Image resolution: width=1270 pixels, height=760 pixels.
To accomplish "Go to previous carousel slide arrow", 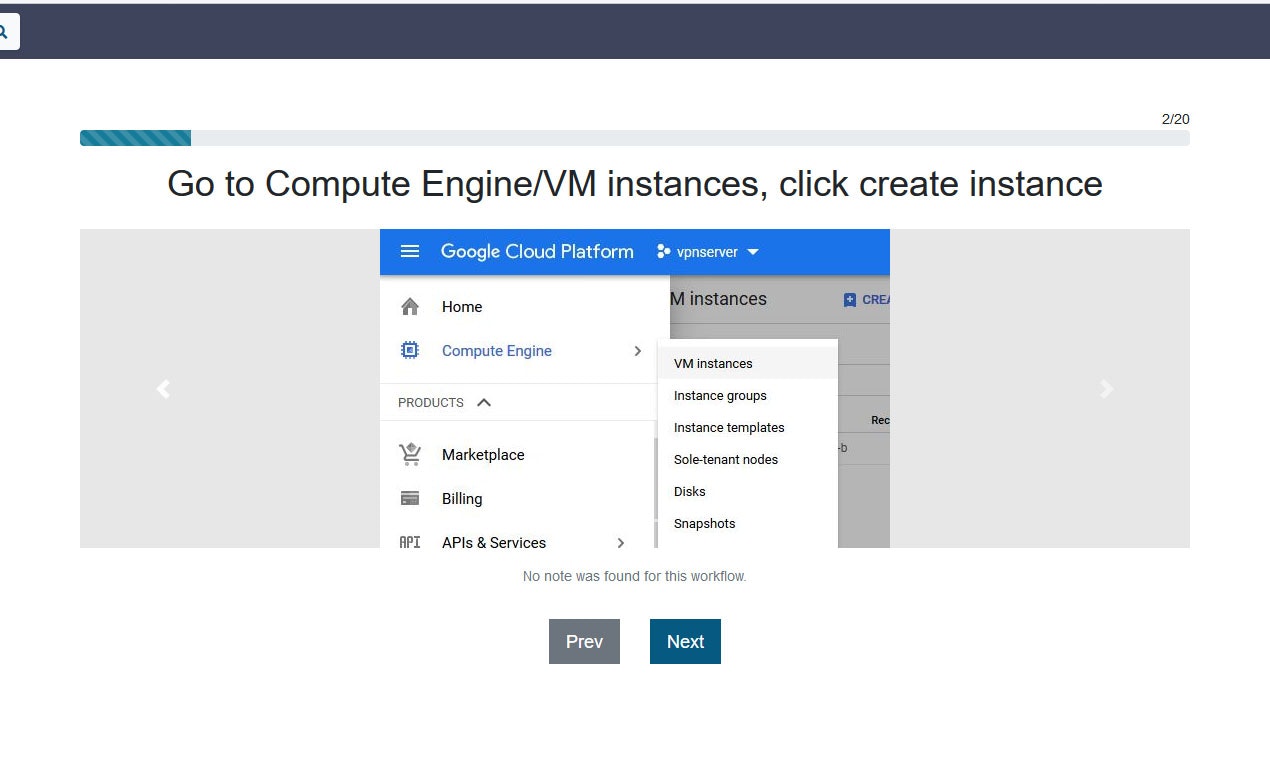I will point(163,389).
